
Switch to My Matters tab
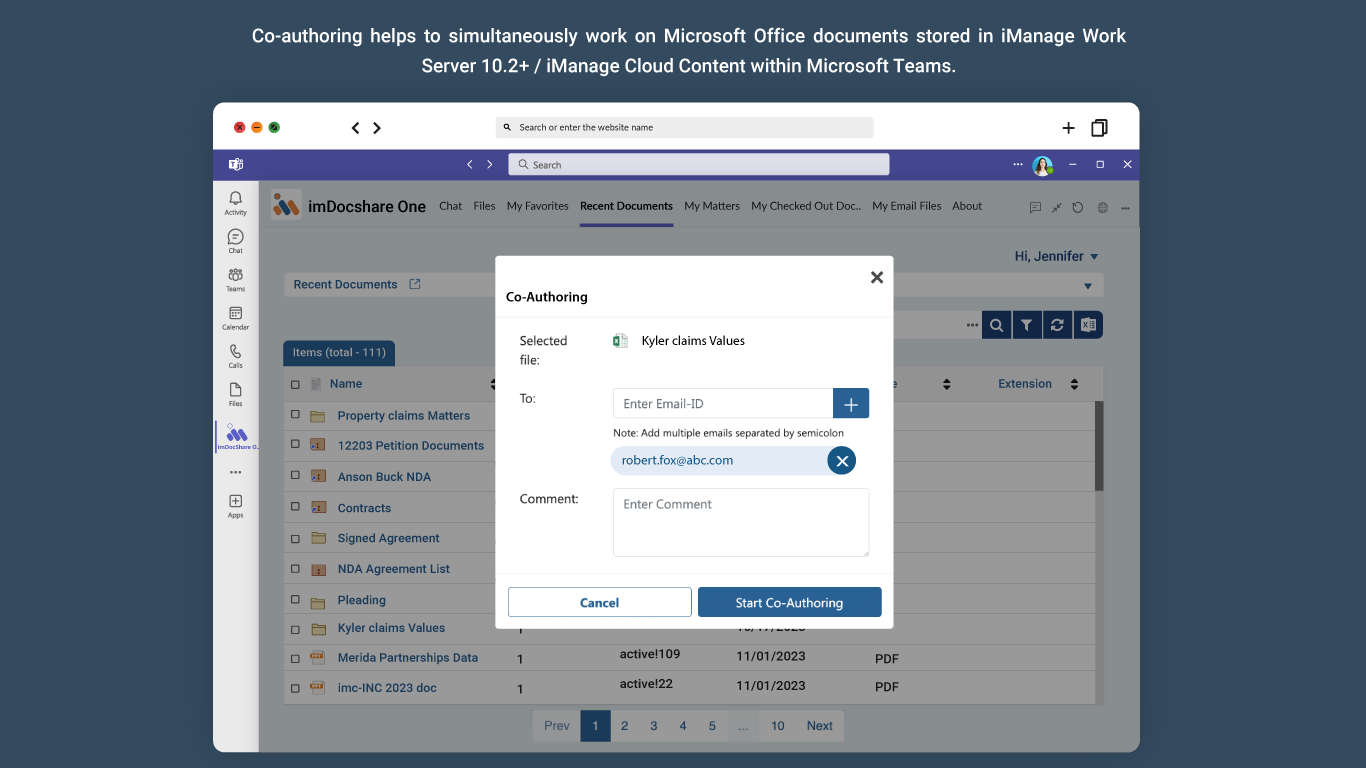tap(712, 206)
